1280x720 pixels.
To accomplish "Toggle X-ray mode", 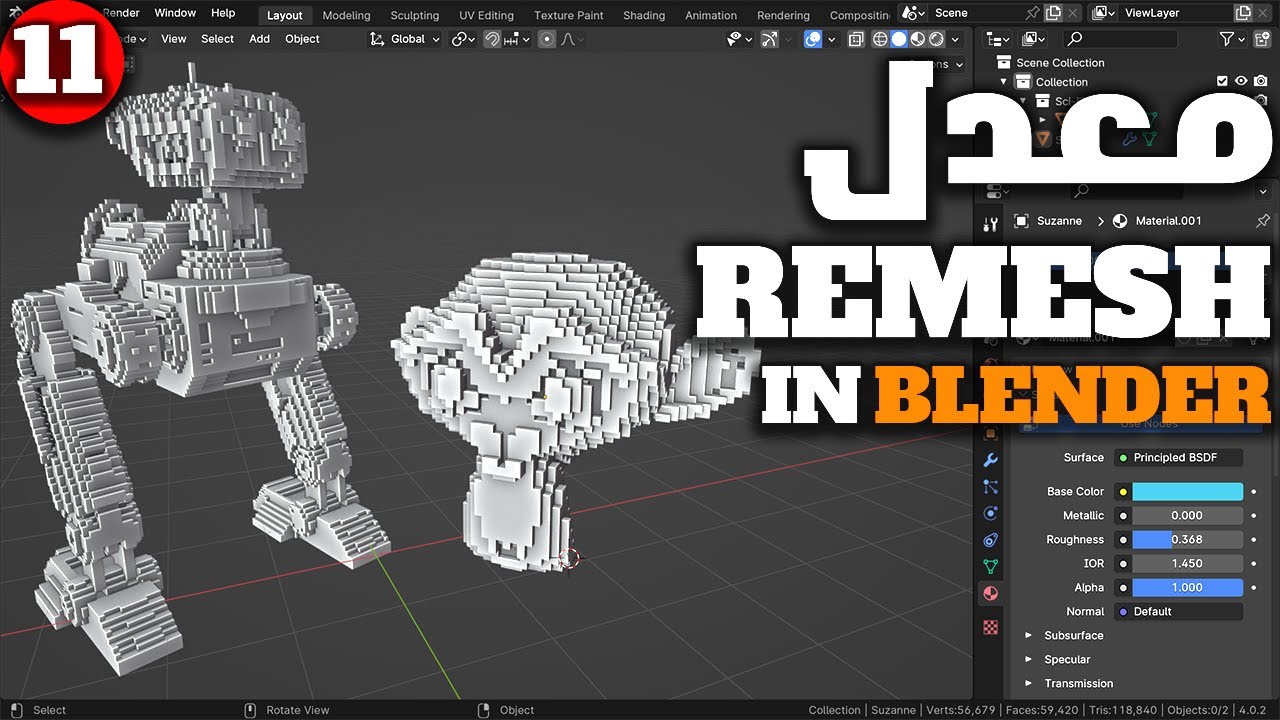I will pyautogui.click(x=856, y=39).
